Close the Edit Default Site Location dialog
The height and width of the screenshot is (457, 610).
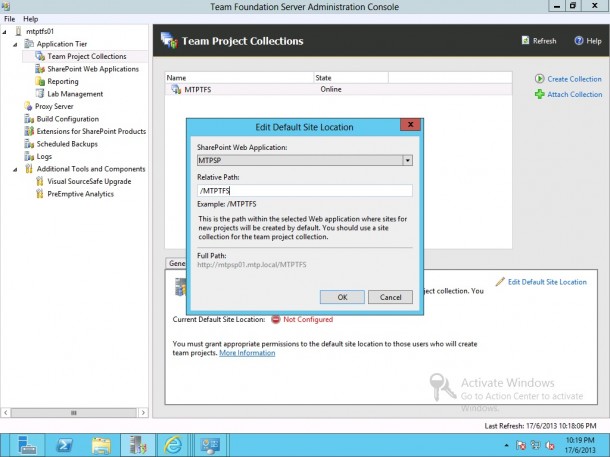point(410,124)
